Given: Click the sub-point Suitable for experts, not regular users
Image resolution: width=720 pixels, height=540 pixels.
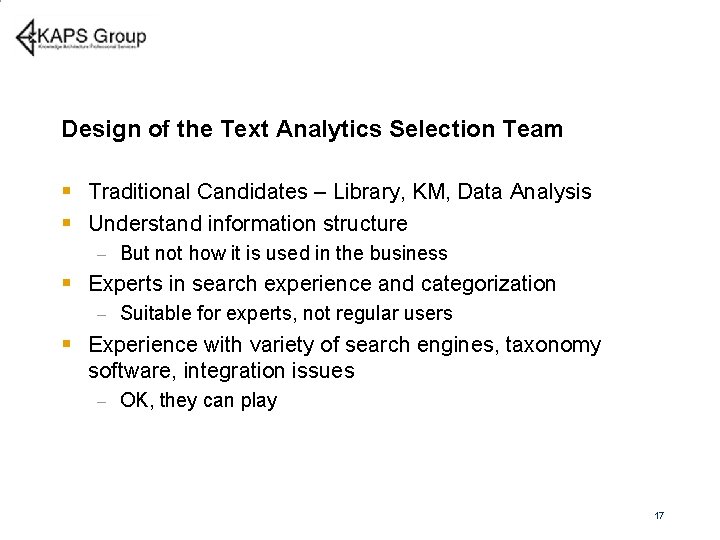Looking at the screenshot, I should 286,314.
